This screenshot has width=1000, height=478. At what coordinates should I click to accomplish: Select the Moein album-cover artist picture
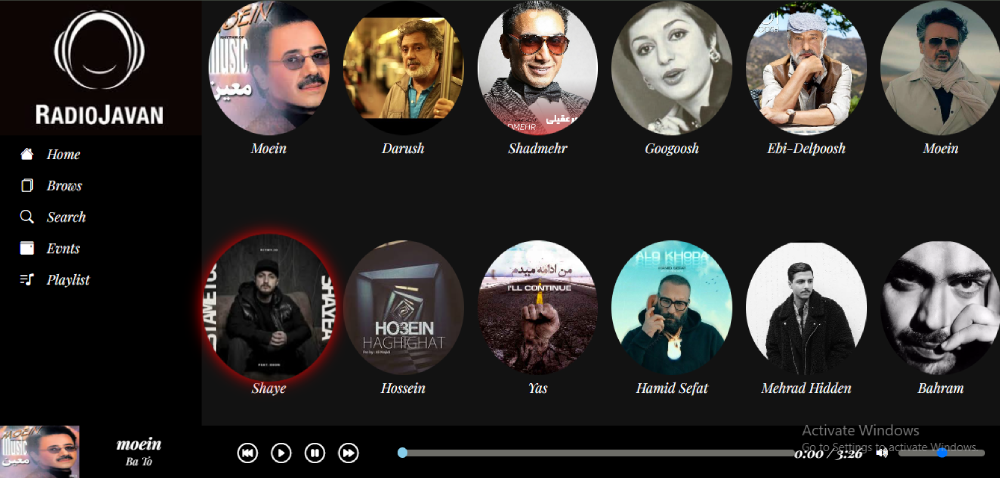point(269,68)
